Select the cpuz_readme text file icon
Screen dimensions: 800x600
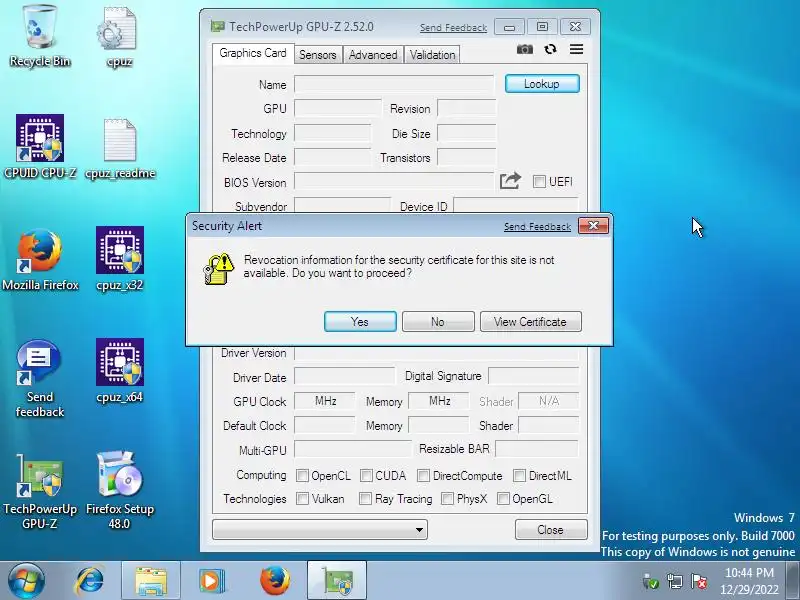(x=120, y=149)
